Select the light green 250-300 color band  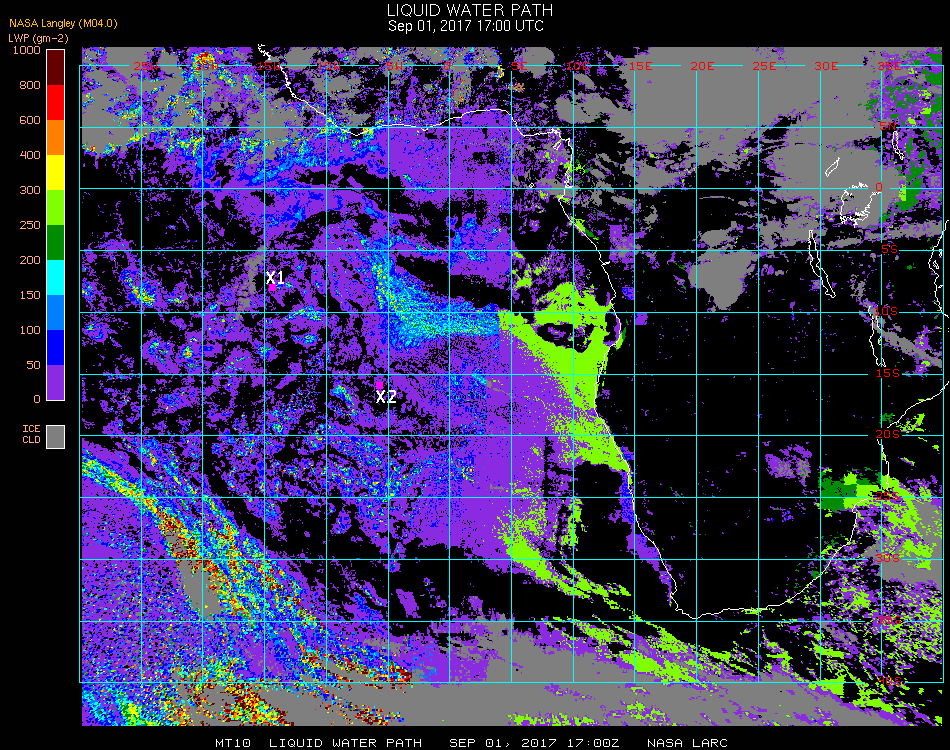(x=56, y=208)
